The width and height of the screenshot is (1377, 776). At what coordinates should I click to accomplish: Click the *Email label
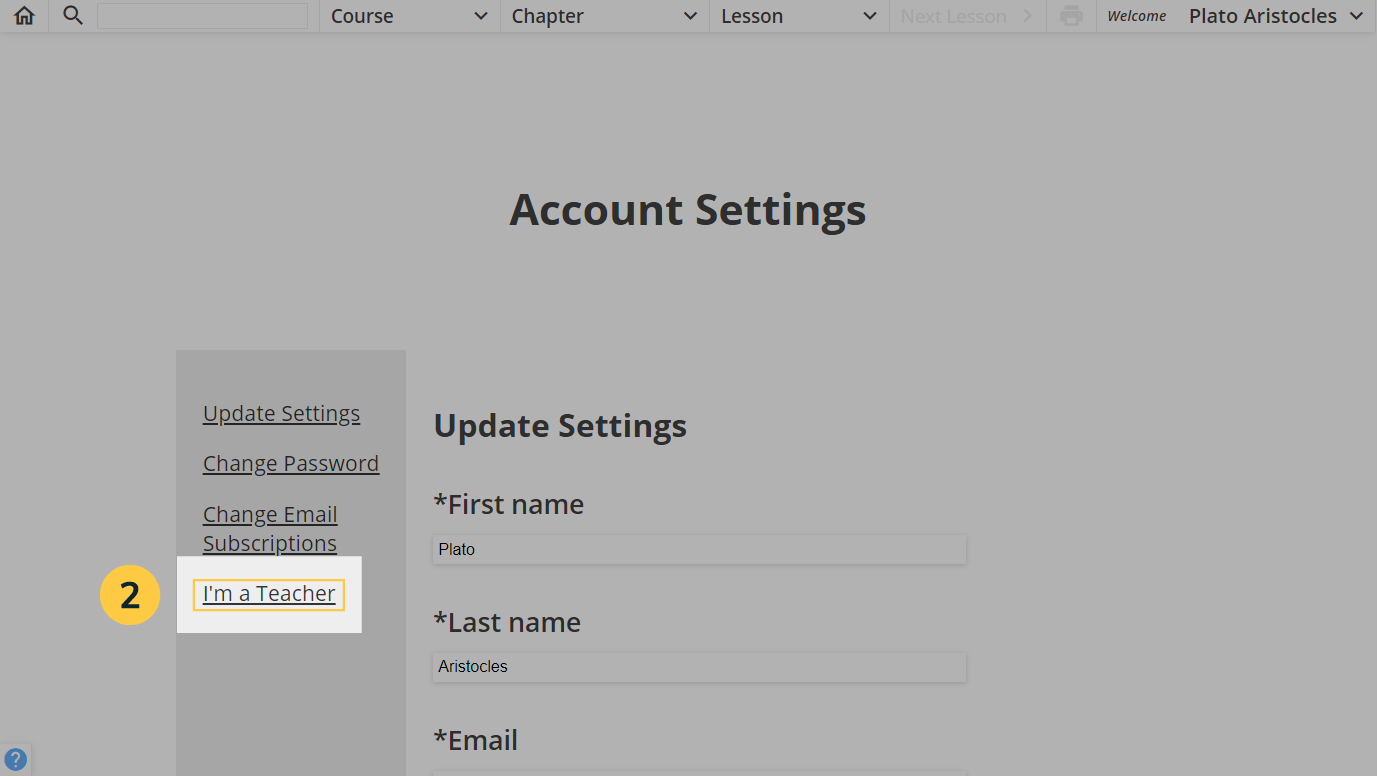(x=476, y=740)
